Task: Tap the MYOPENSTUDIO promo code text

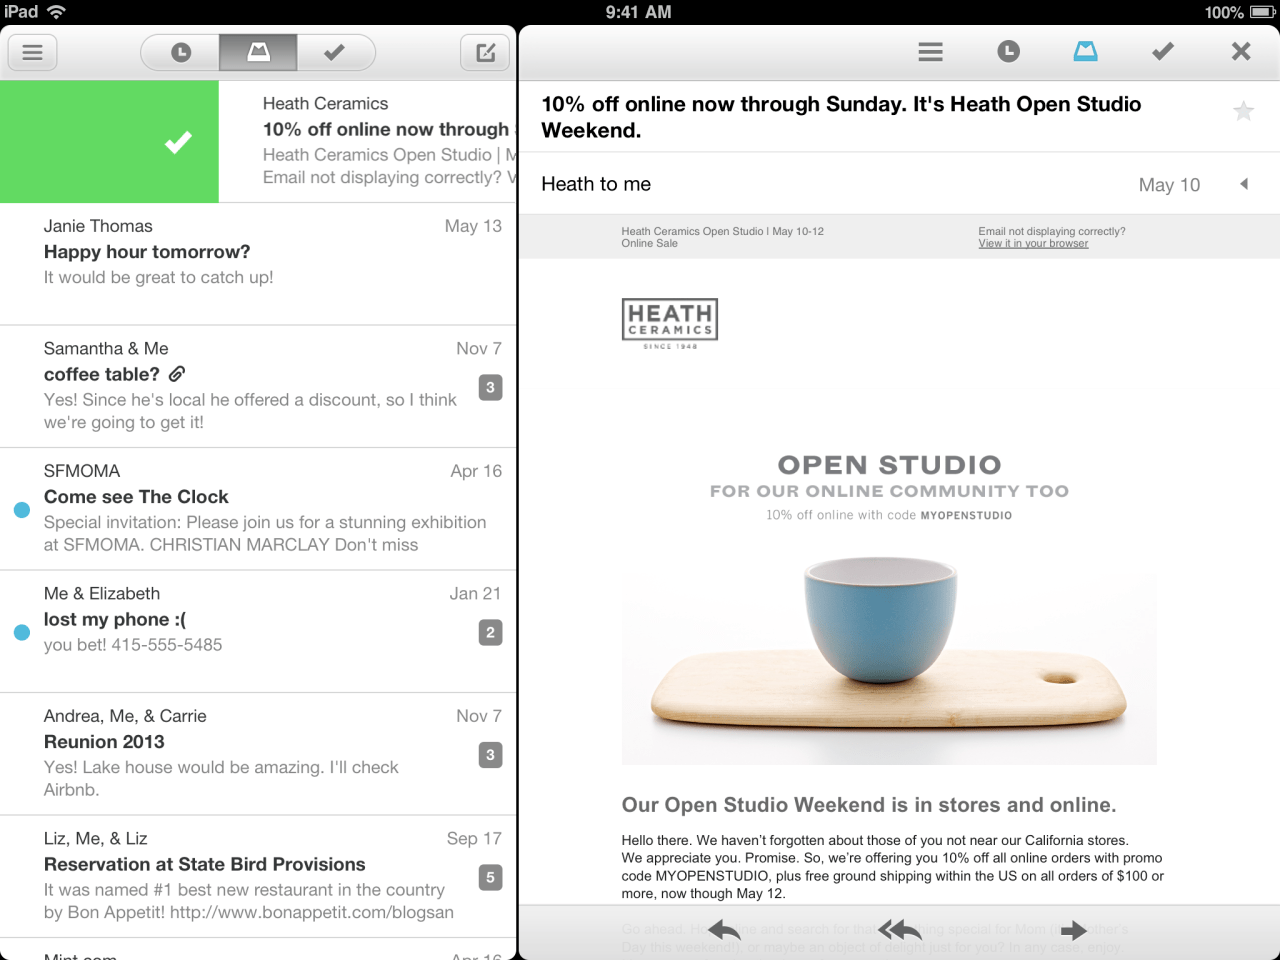Action: (966, 515)
